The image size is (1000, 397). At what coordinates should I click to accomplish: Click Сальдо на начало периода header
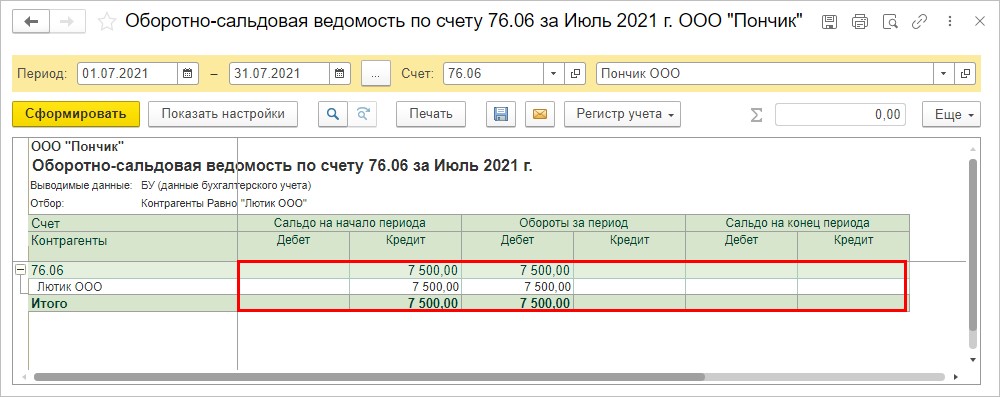click(x=349, y=223)
